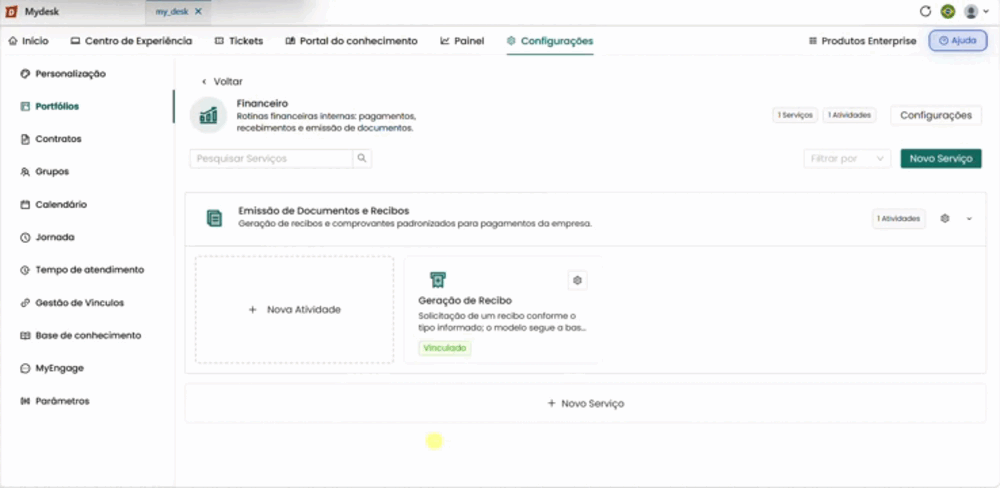Open the Painel tab
The width and height of the screenshot is (1000, 488).
point(462,41)
